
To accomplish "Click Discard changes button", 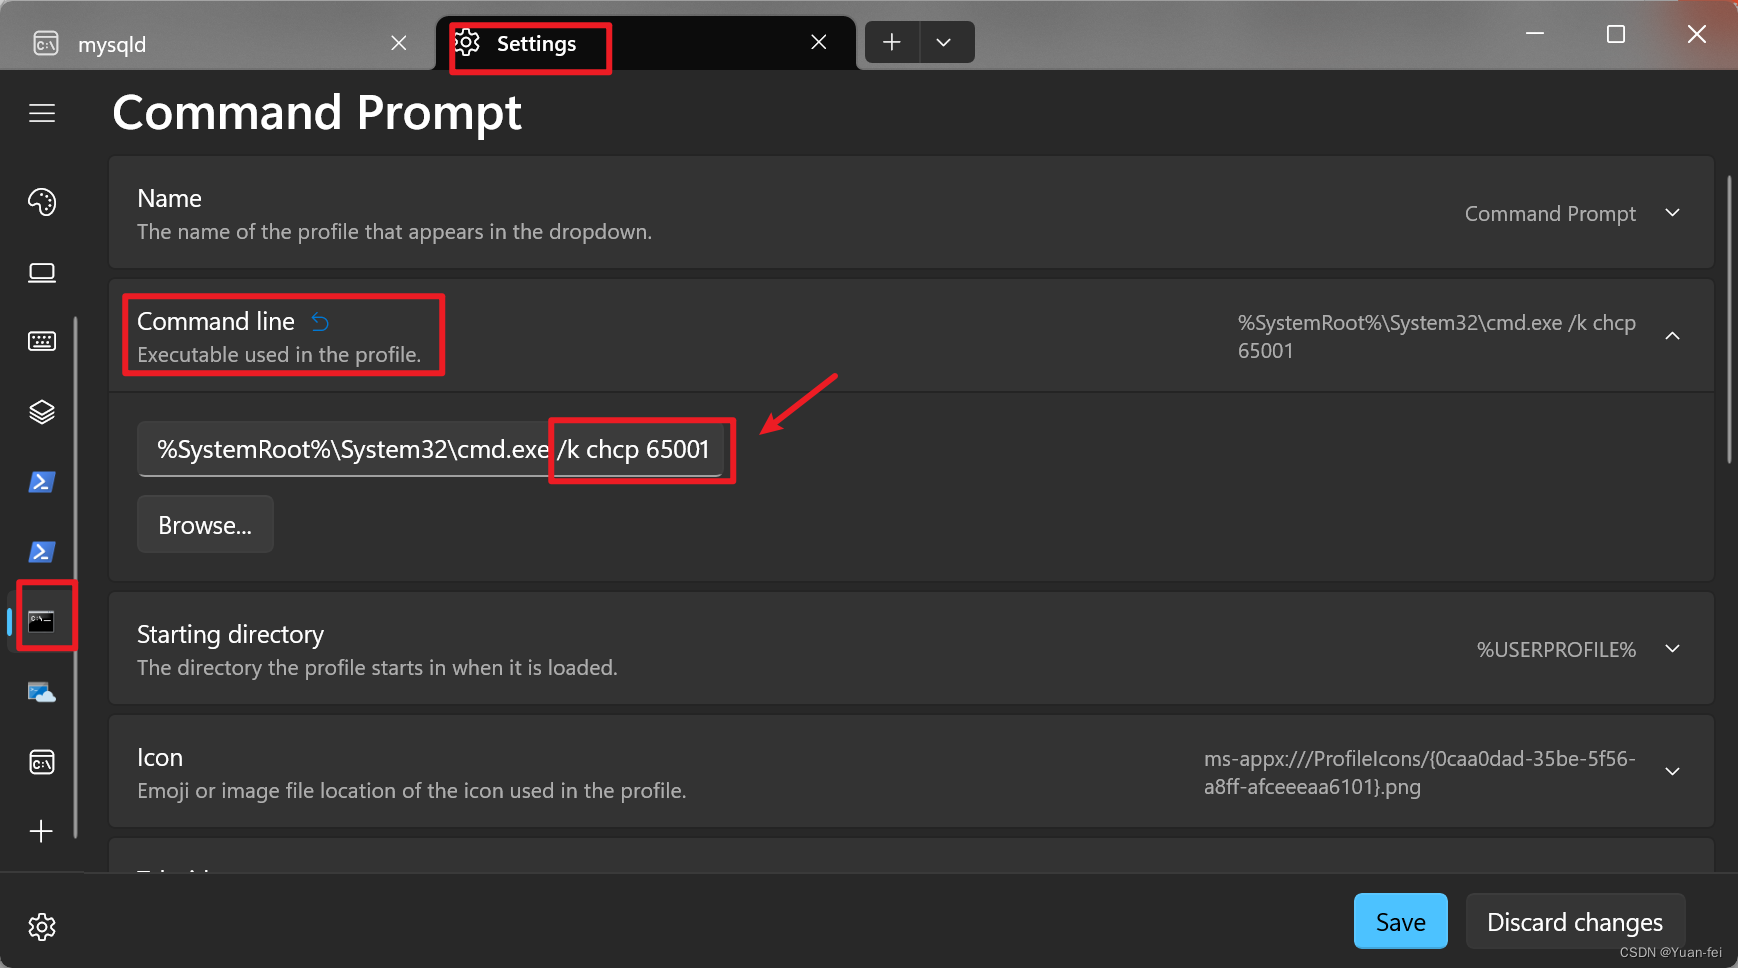I will coord(1575,922).
